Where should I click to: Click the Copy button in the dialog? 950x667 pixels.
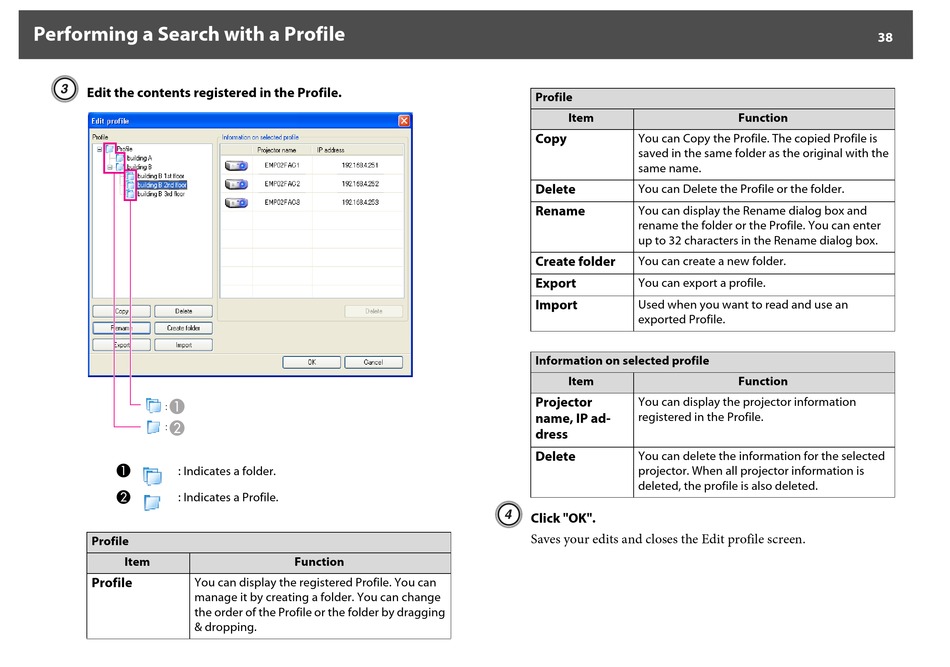pyautogui.click(x=122, y=311)
